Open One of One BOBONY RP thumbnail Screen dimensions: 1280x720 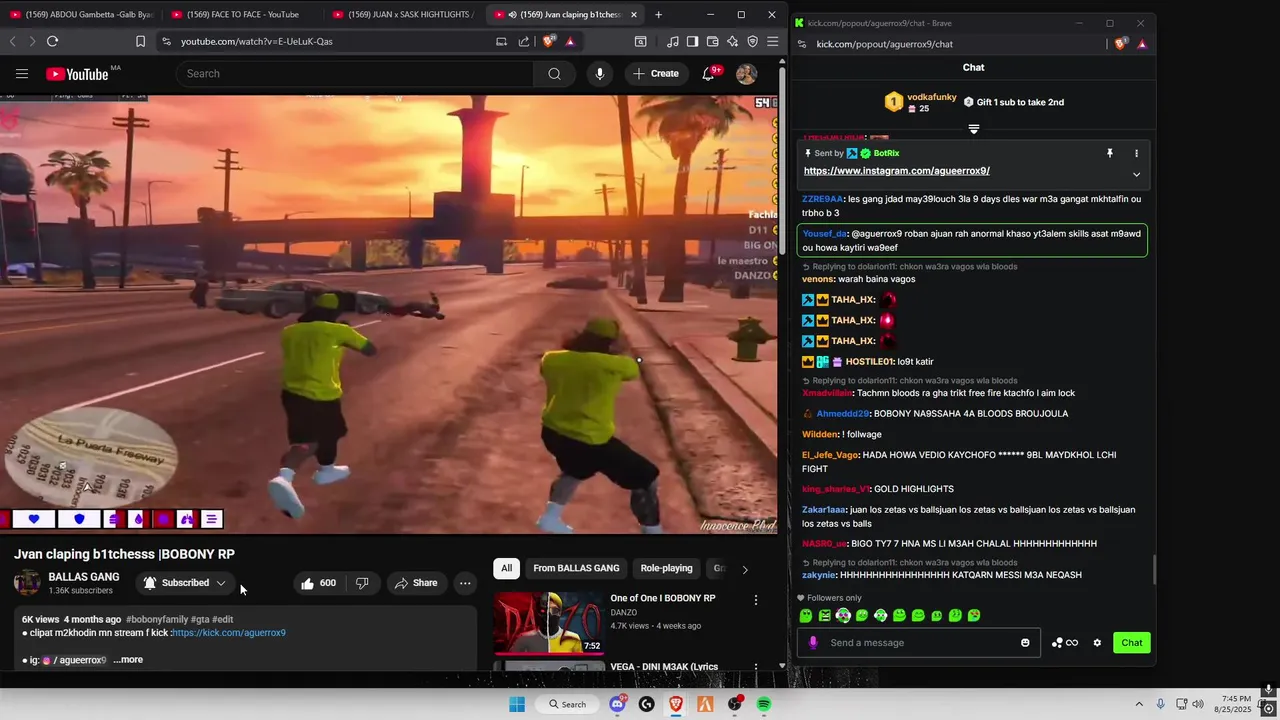coord(548,622)
